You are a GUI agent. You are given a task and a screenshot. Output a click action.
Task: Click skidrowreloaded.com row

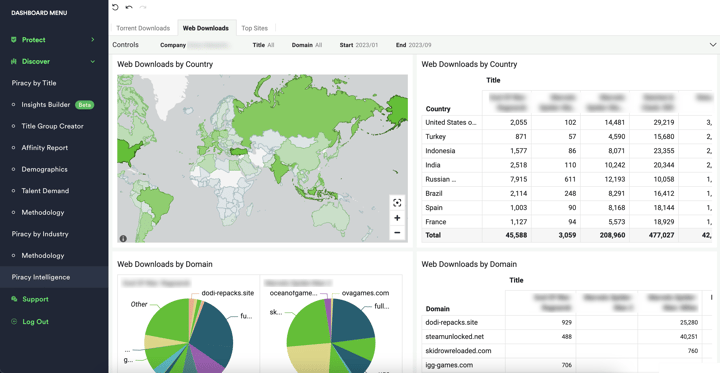click(x=458, y=351)
